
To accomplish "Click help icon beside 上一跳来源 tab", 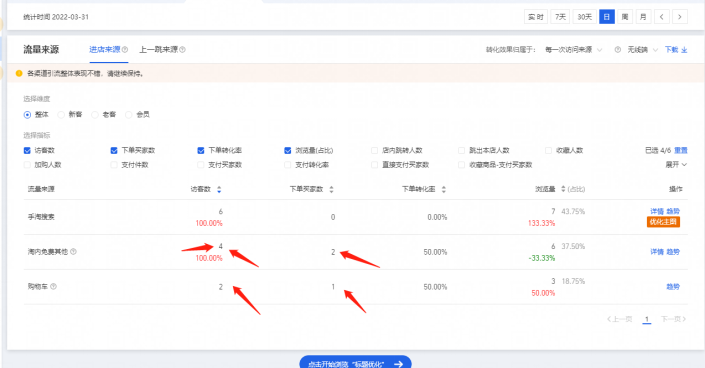I will pyautogui.click(x=183, y=49).
